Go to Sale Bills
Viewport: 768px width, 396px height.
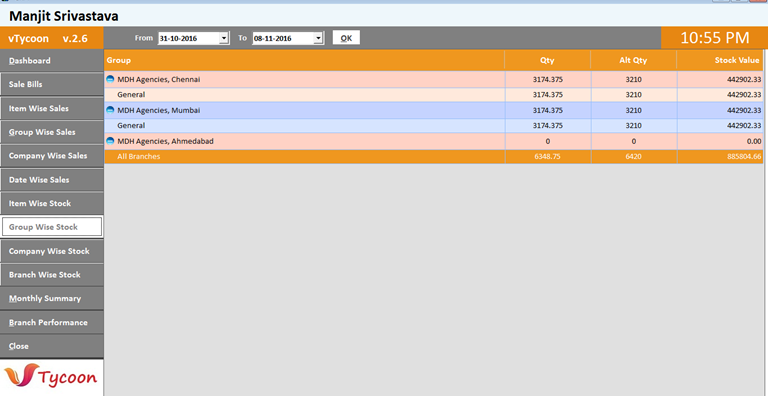(51, 84)
